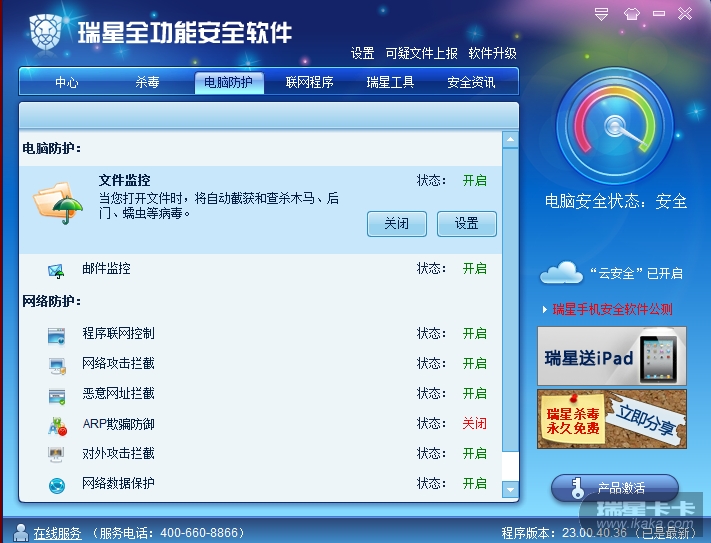Click the key icon on 产品激活

577,488
